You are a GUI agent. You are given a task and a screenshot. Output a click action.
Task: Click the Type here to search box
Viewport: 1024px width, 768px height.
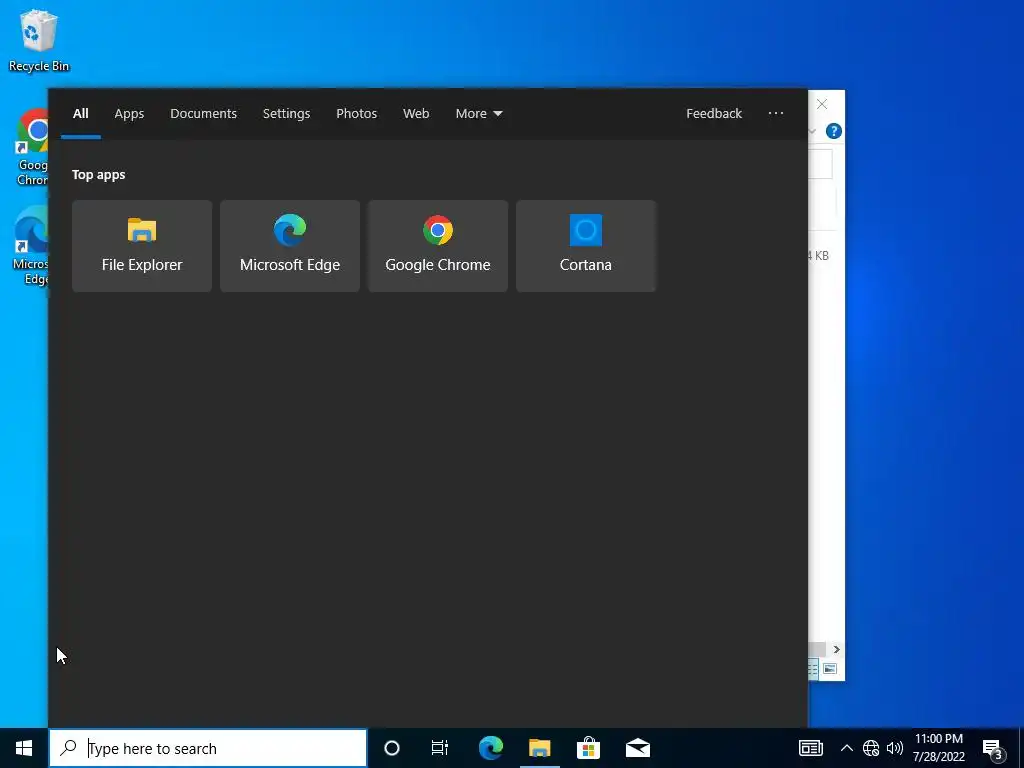tap(208, 748)
